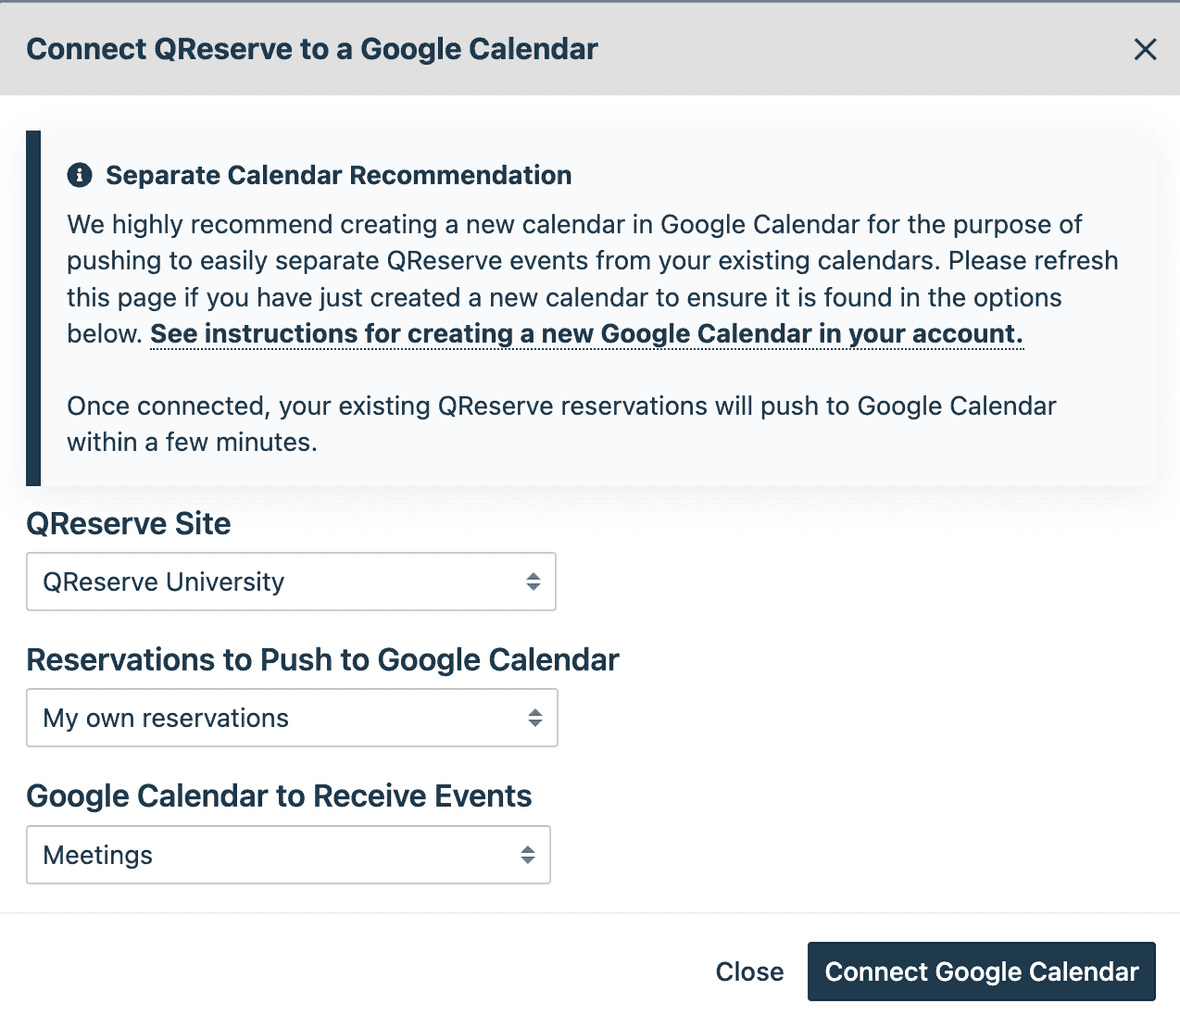Click the Connect QReserve to a Google Calendar title

coord(312,48)
